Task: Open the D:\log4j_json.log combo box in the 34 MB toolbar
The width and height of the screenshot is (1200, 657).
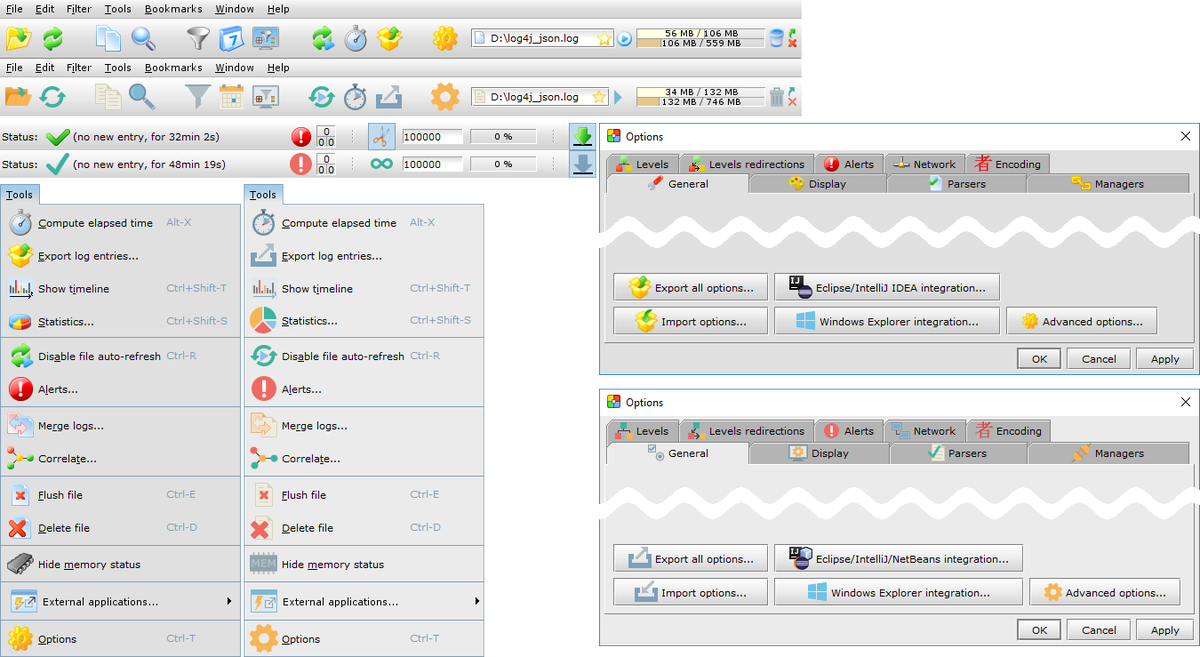Action: click(540, 97)
